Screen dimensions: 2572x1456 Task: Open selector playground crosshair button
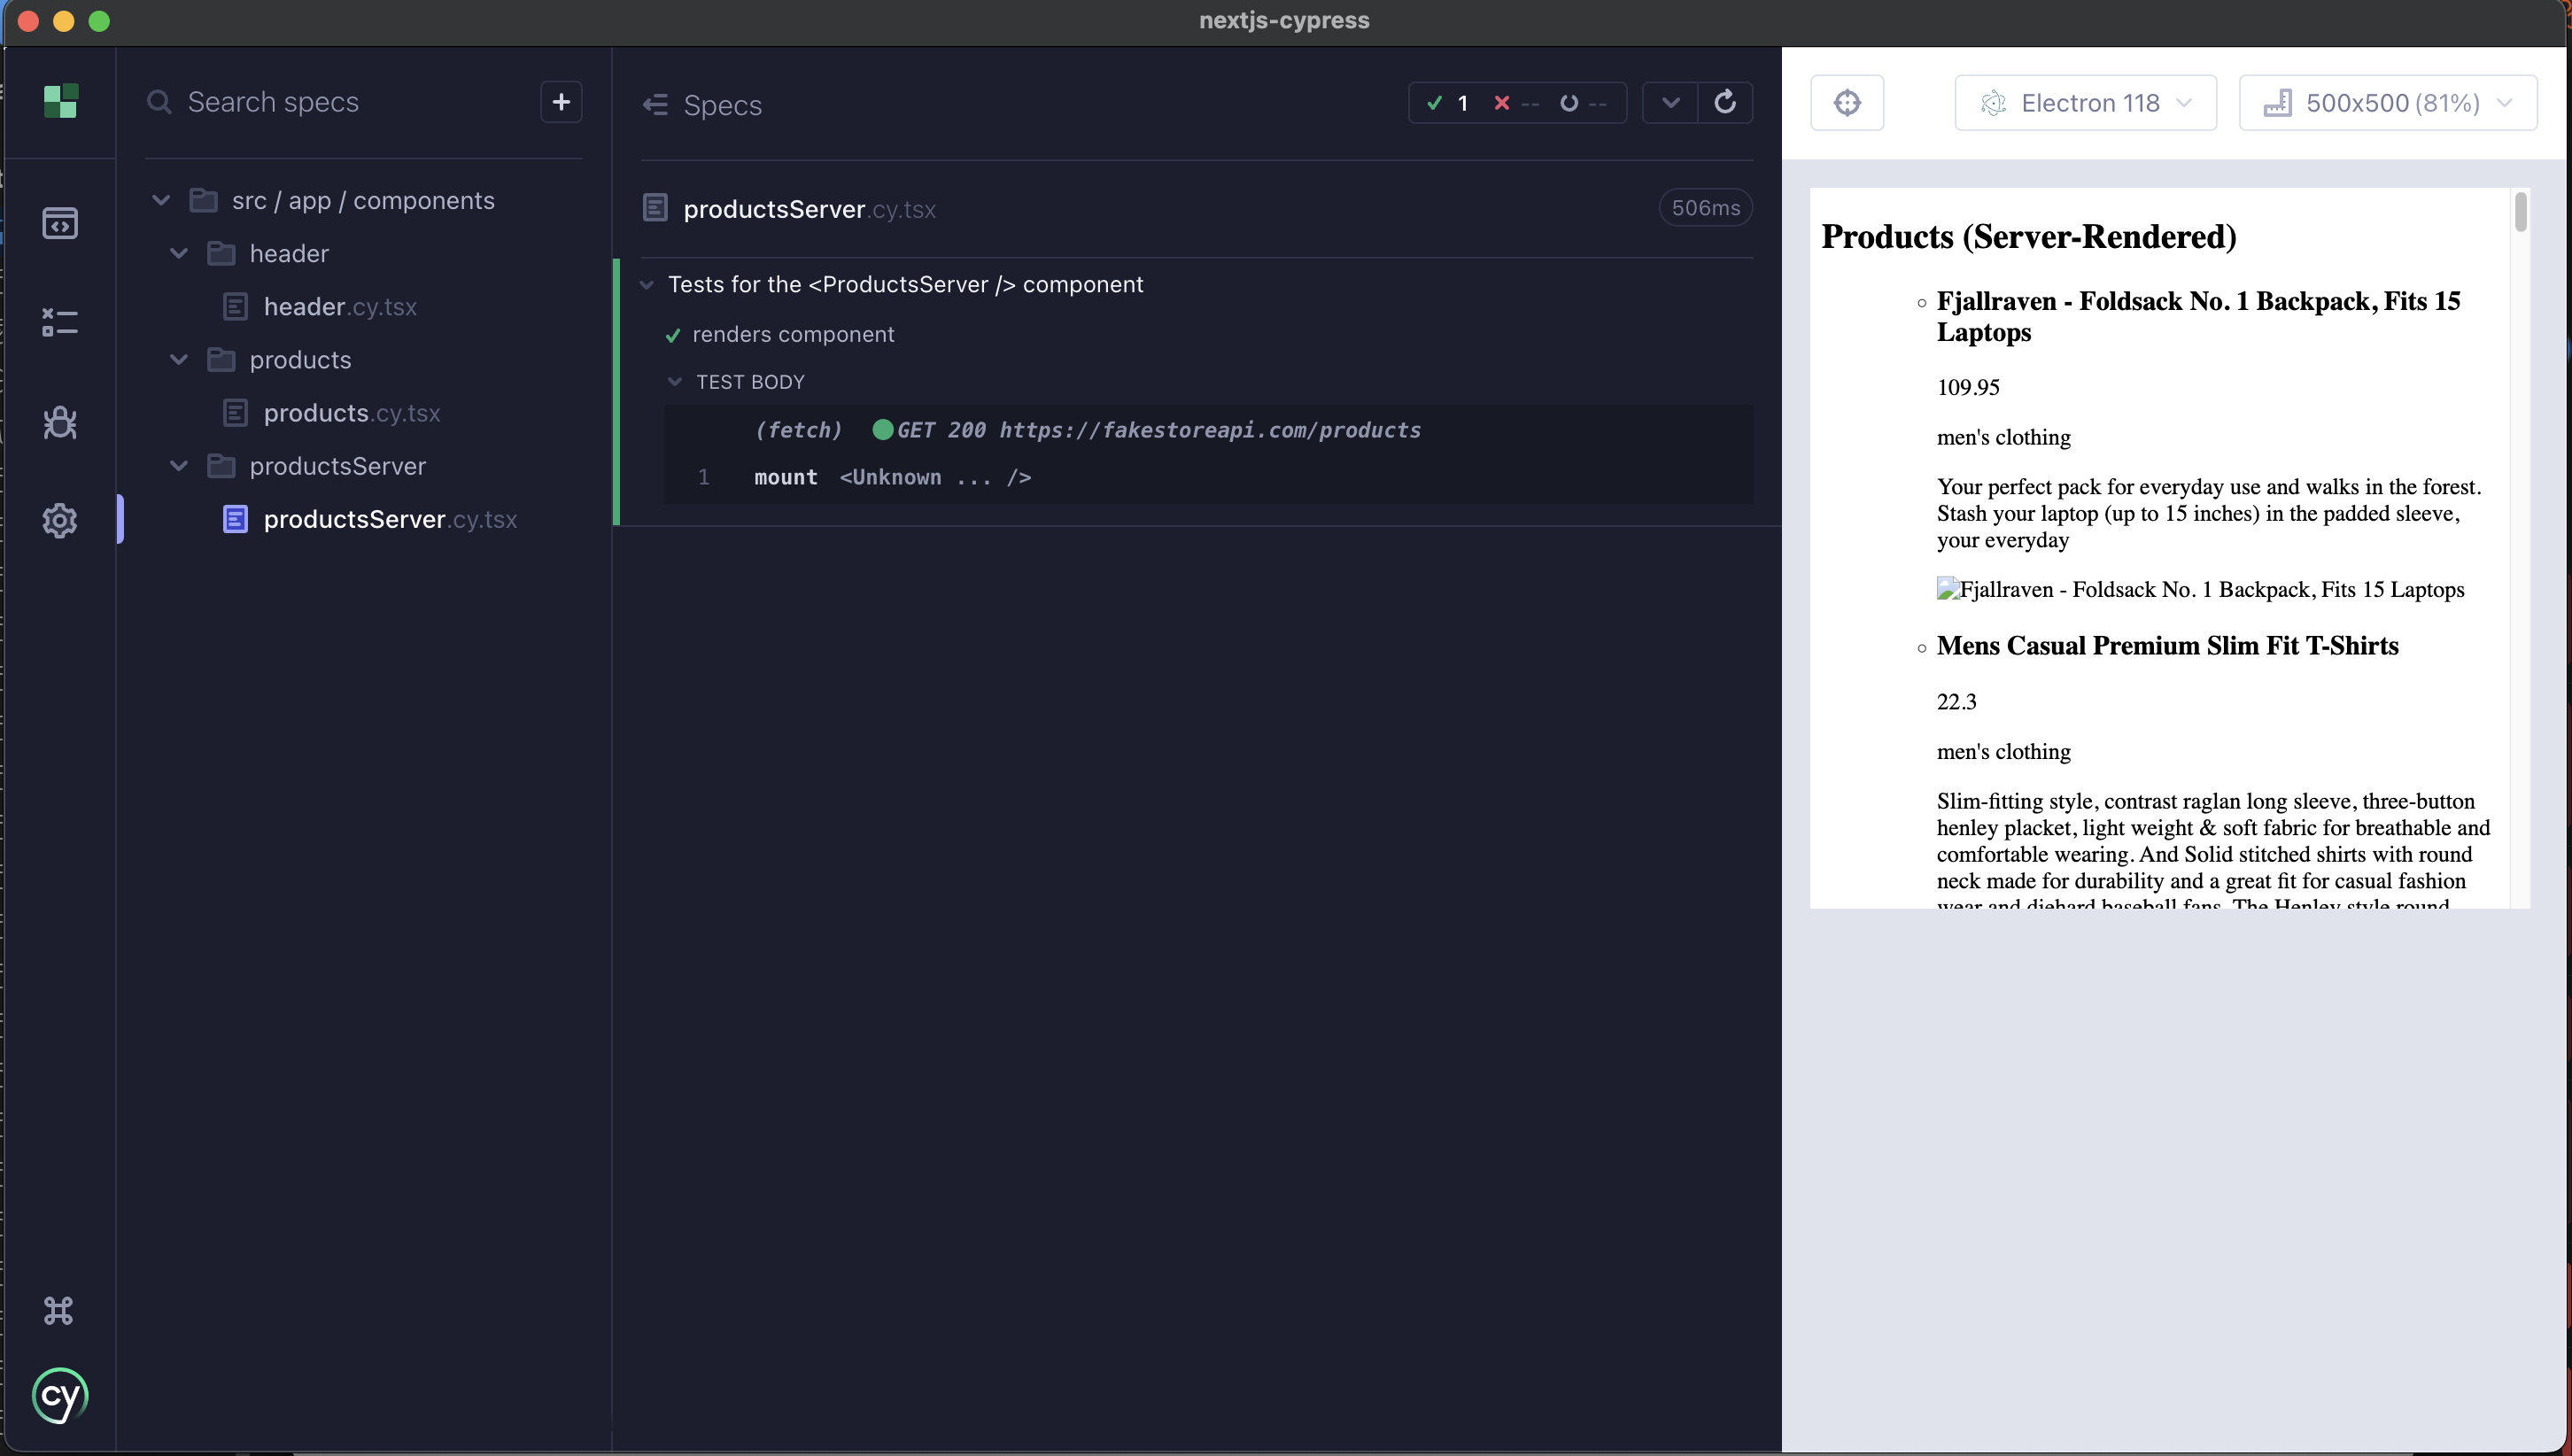[x=1847, y=102]
